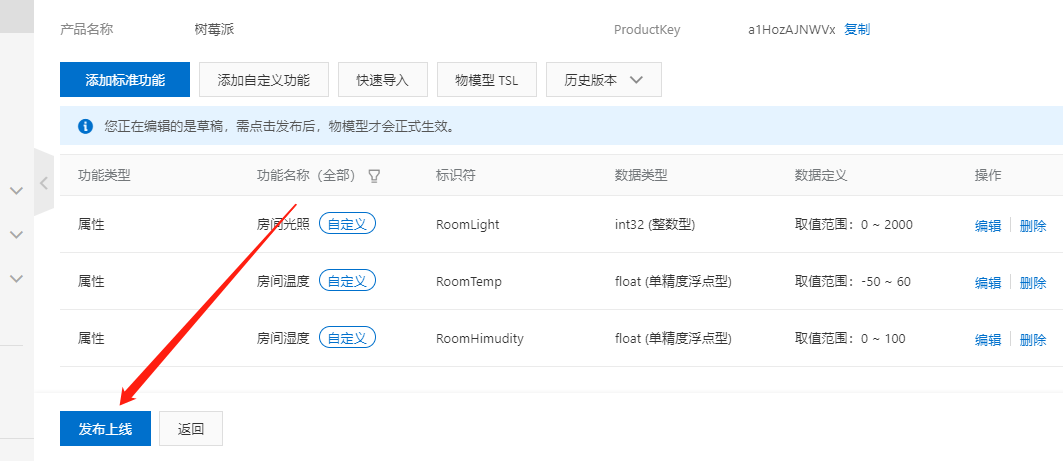Viewport: 1063px width, 461px height.
Task: Delete the RoomHimudity property row
Action: [x=1032, y=340]
